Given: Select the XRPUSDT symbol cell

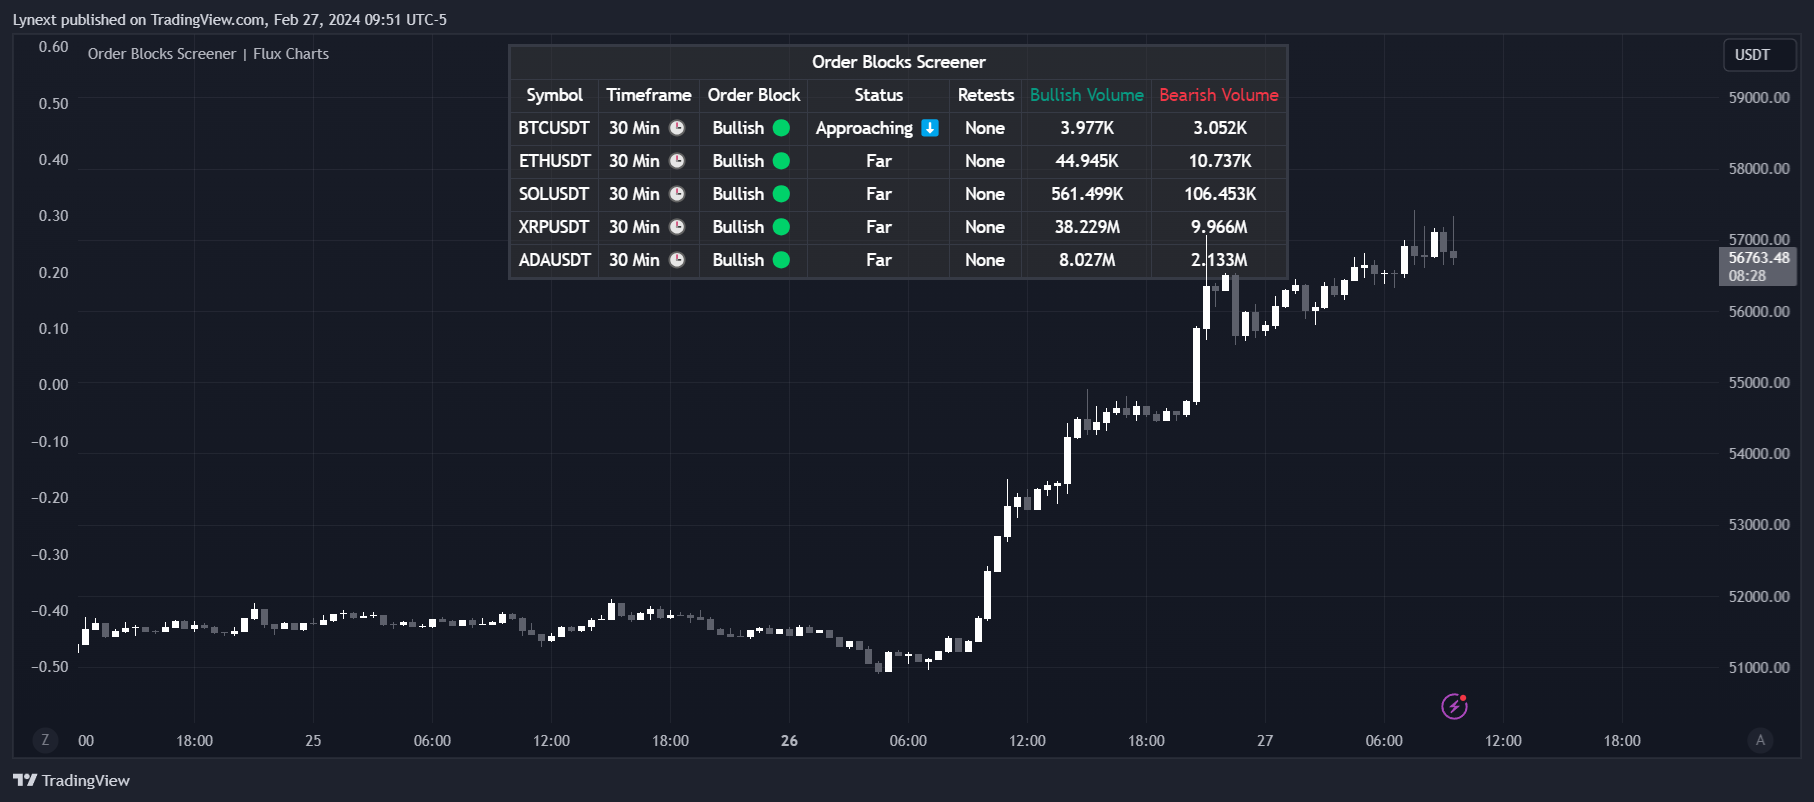Looking at the screenshot, I should [554, 227].
